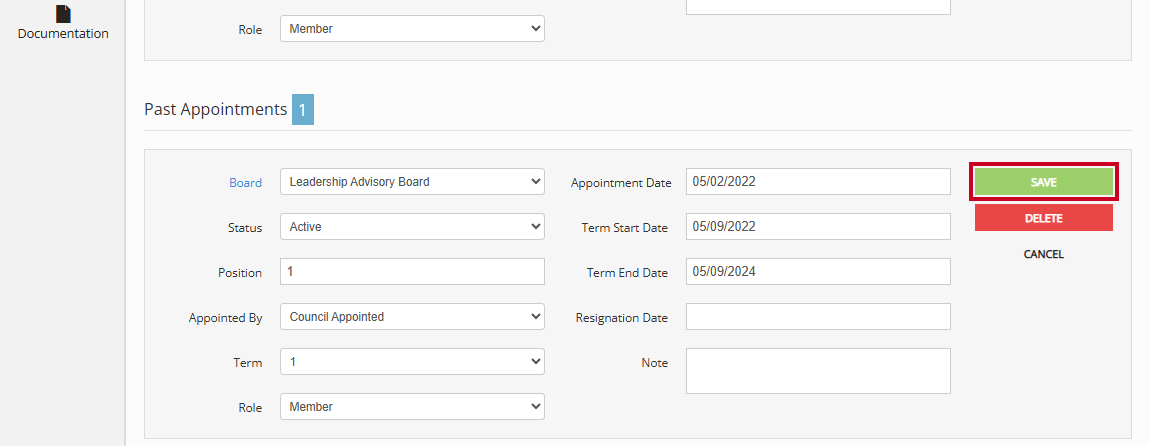Image resolution: width=1150 pixels, height=446 pixels.
Task: Click the Term End Date field 05/09/2024
Action: [x=818, y=271]
